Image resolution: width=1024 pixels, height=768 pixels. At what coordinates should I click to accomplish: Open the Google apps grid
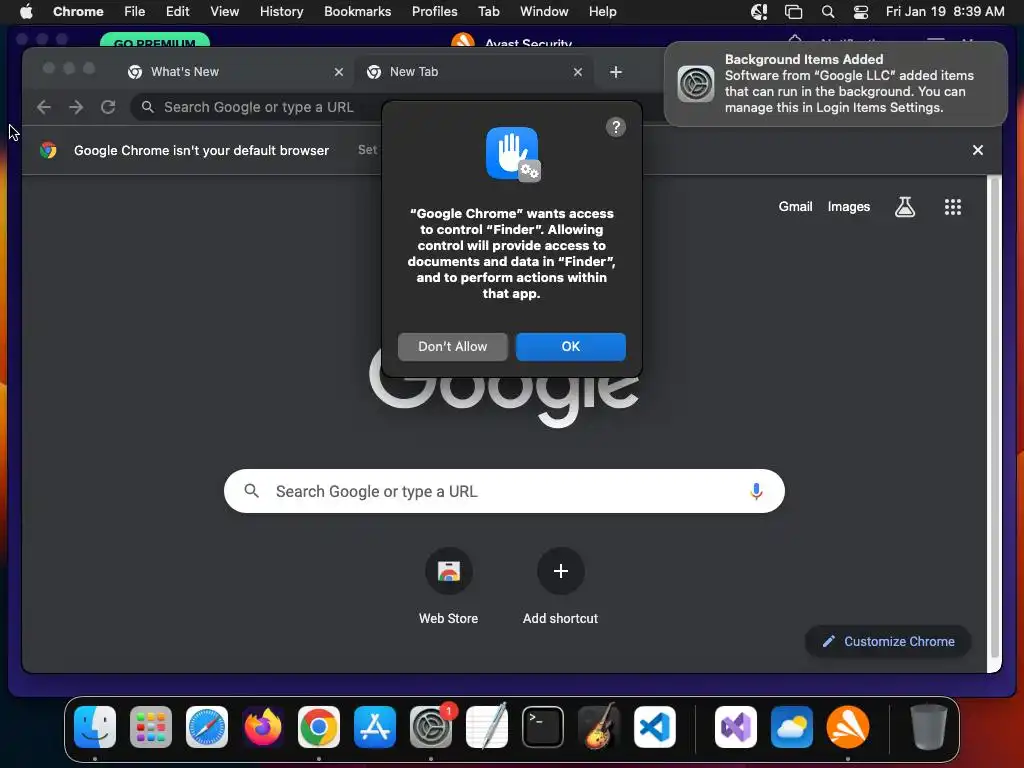click(952, 207)
